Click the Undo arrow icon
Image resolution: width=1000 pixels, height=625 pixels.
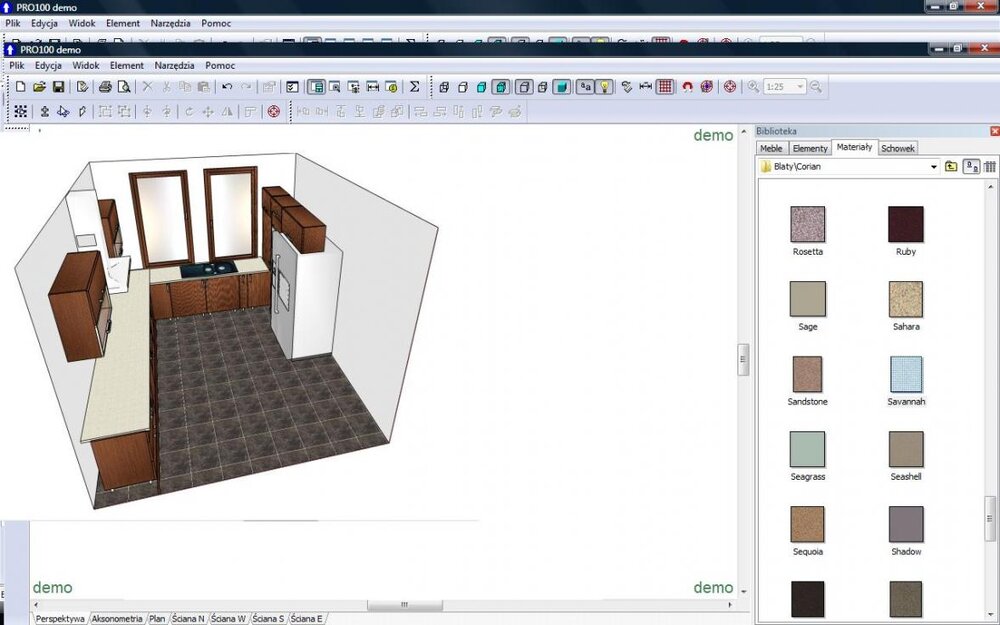(227, 87)
